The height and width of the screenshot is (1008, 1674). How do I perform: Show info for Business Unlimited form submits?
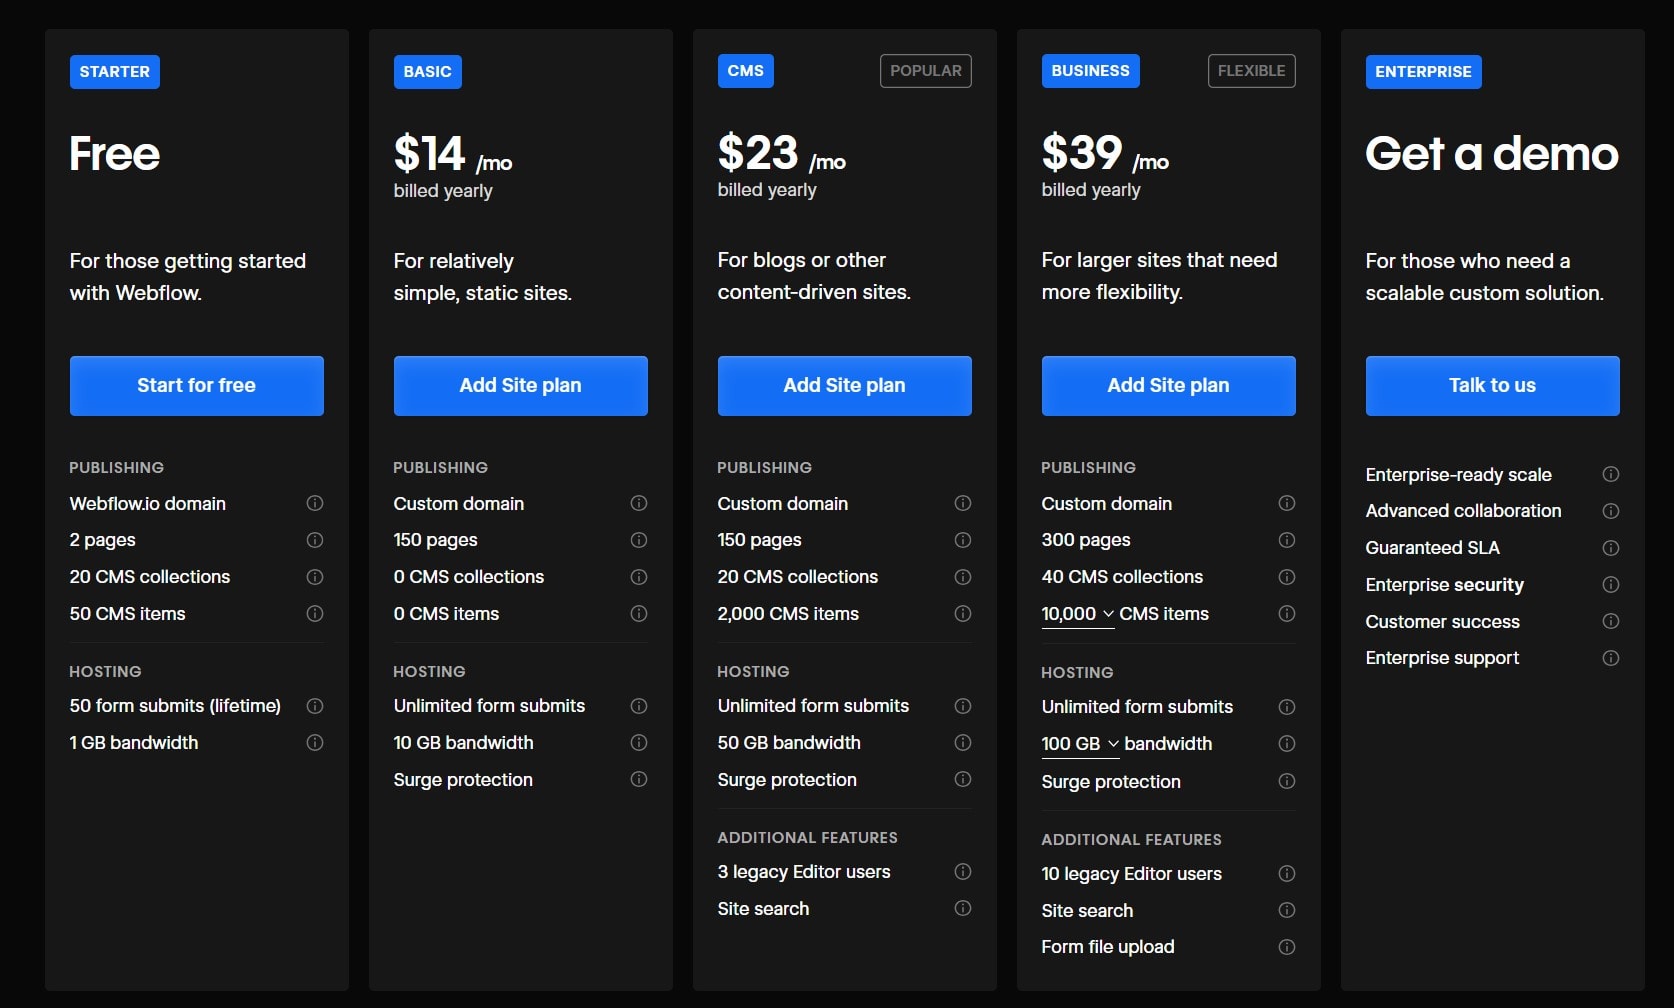click(1287, 707)
